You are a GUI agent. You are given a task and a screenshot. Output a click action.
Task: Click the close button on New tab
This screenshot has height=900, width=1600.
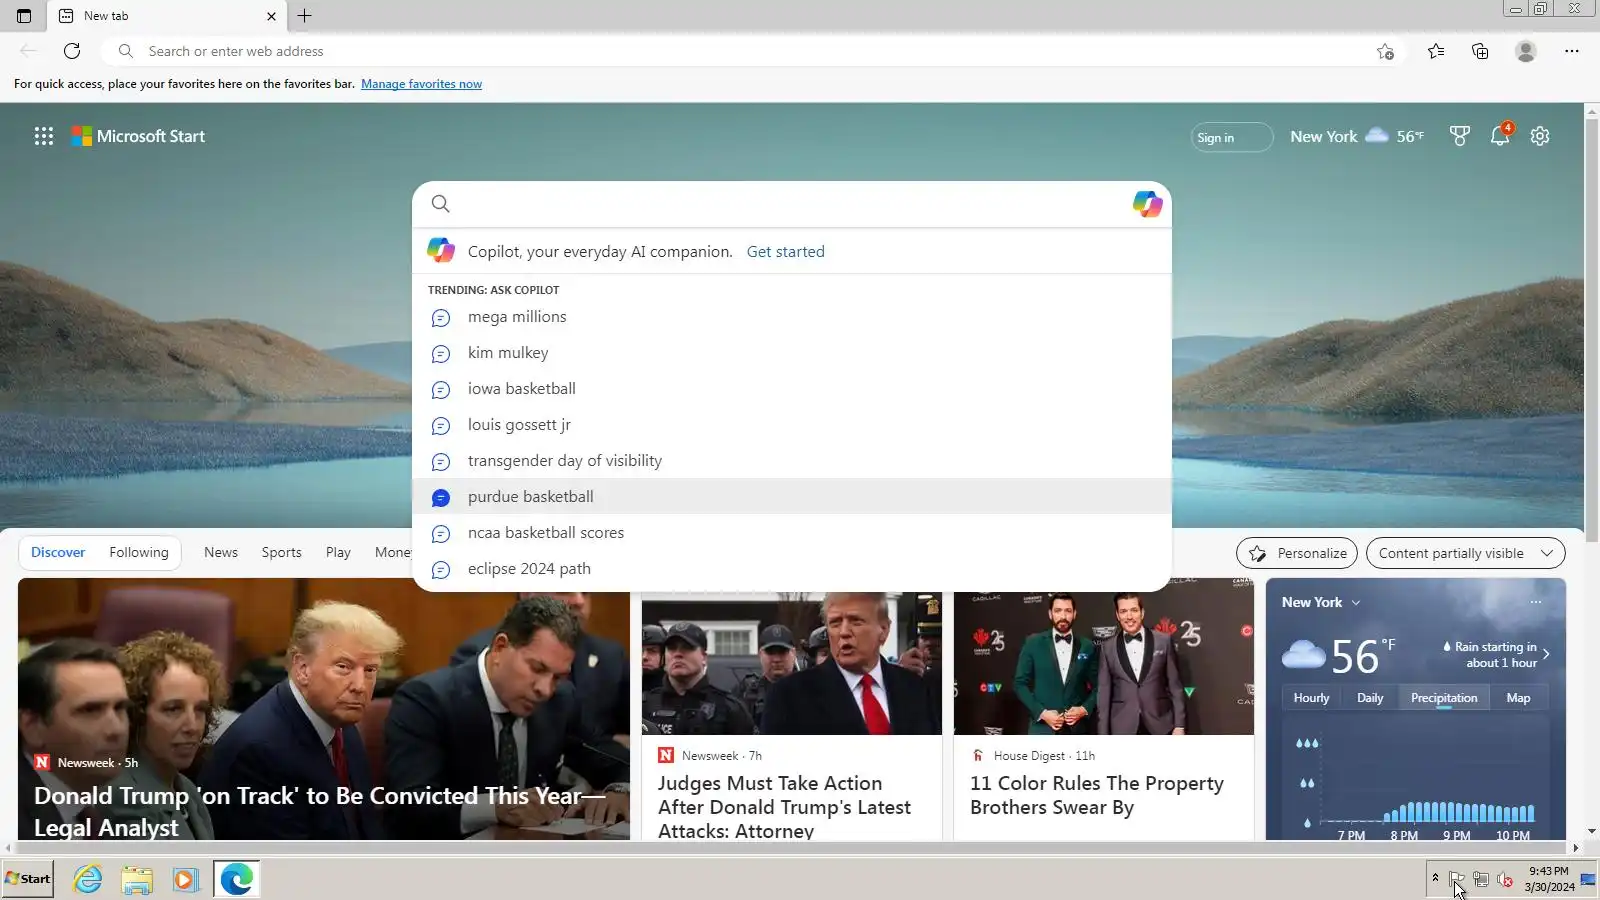(x=271, y=16)
